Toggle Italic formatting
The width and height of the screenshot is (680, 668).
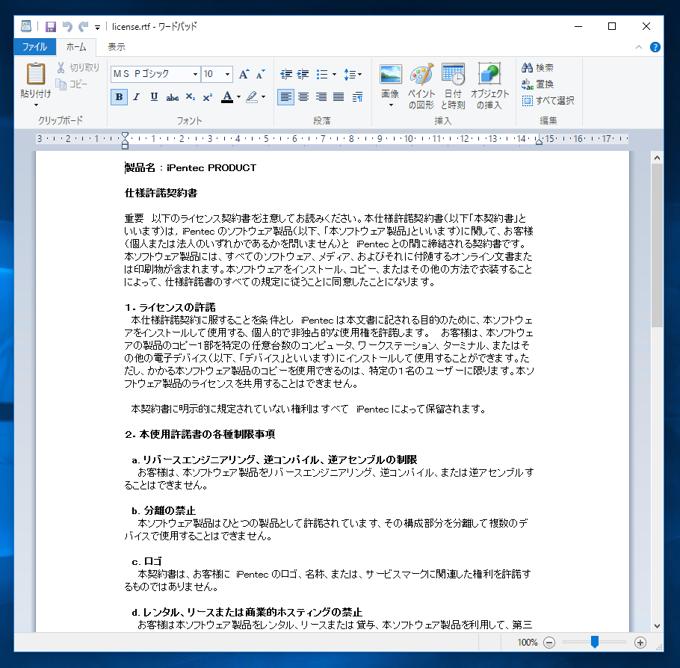pos(137,97)
